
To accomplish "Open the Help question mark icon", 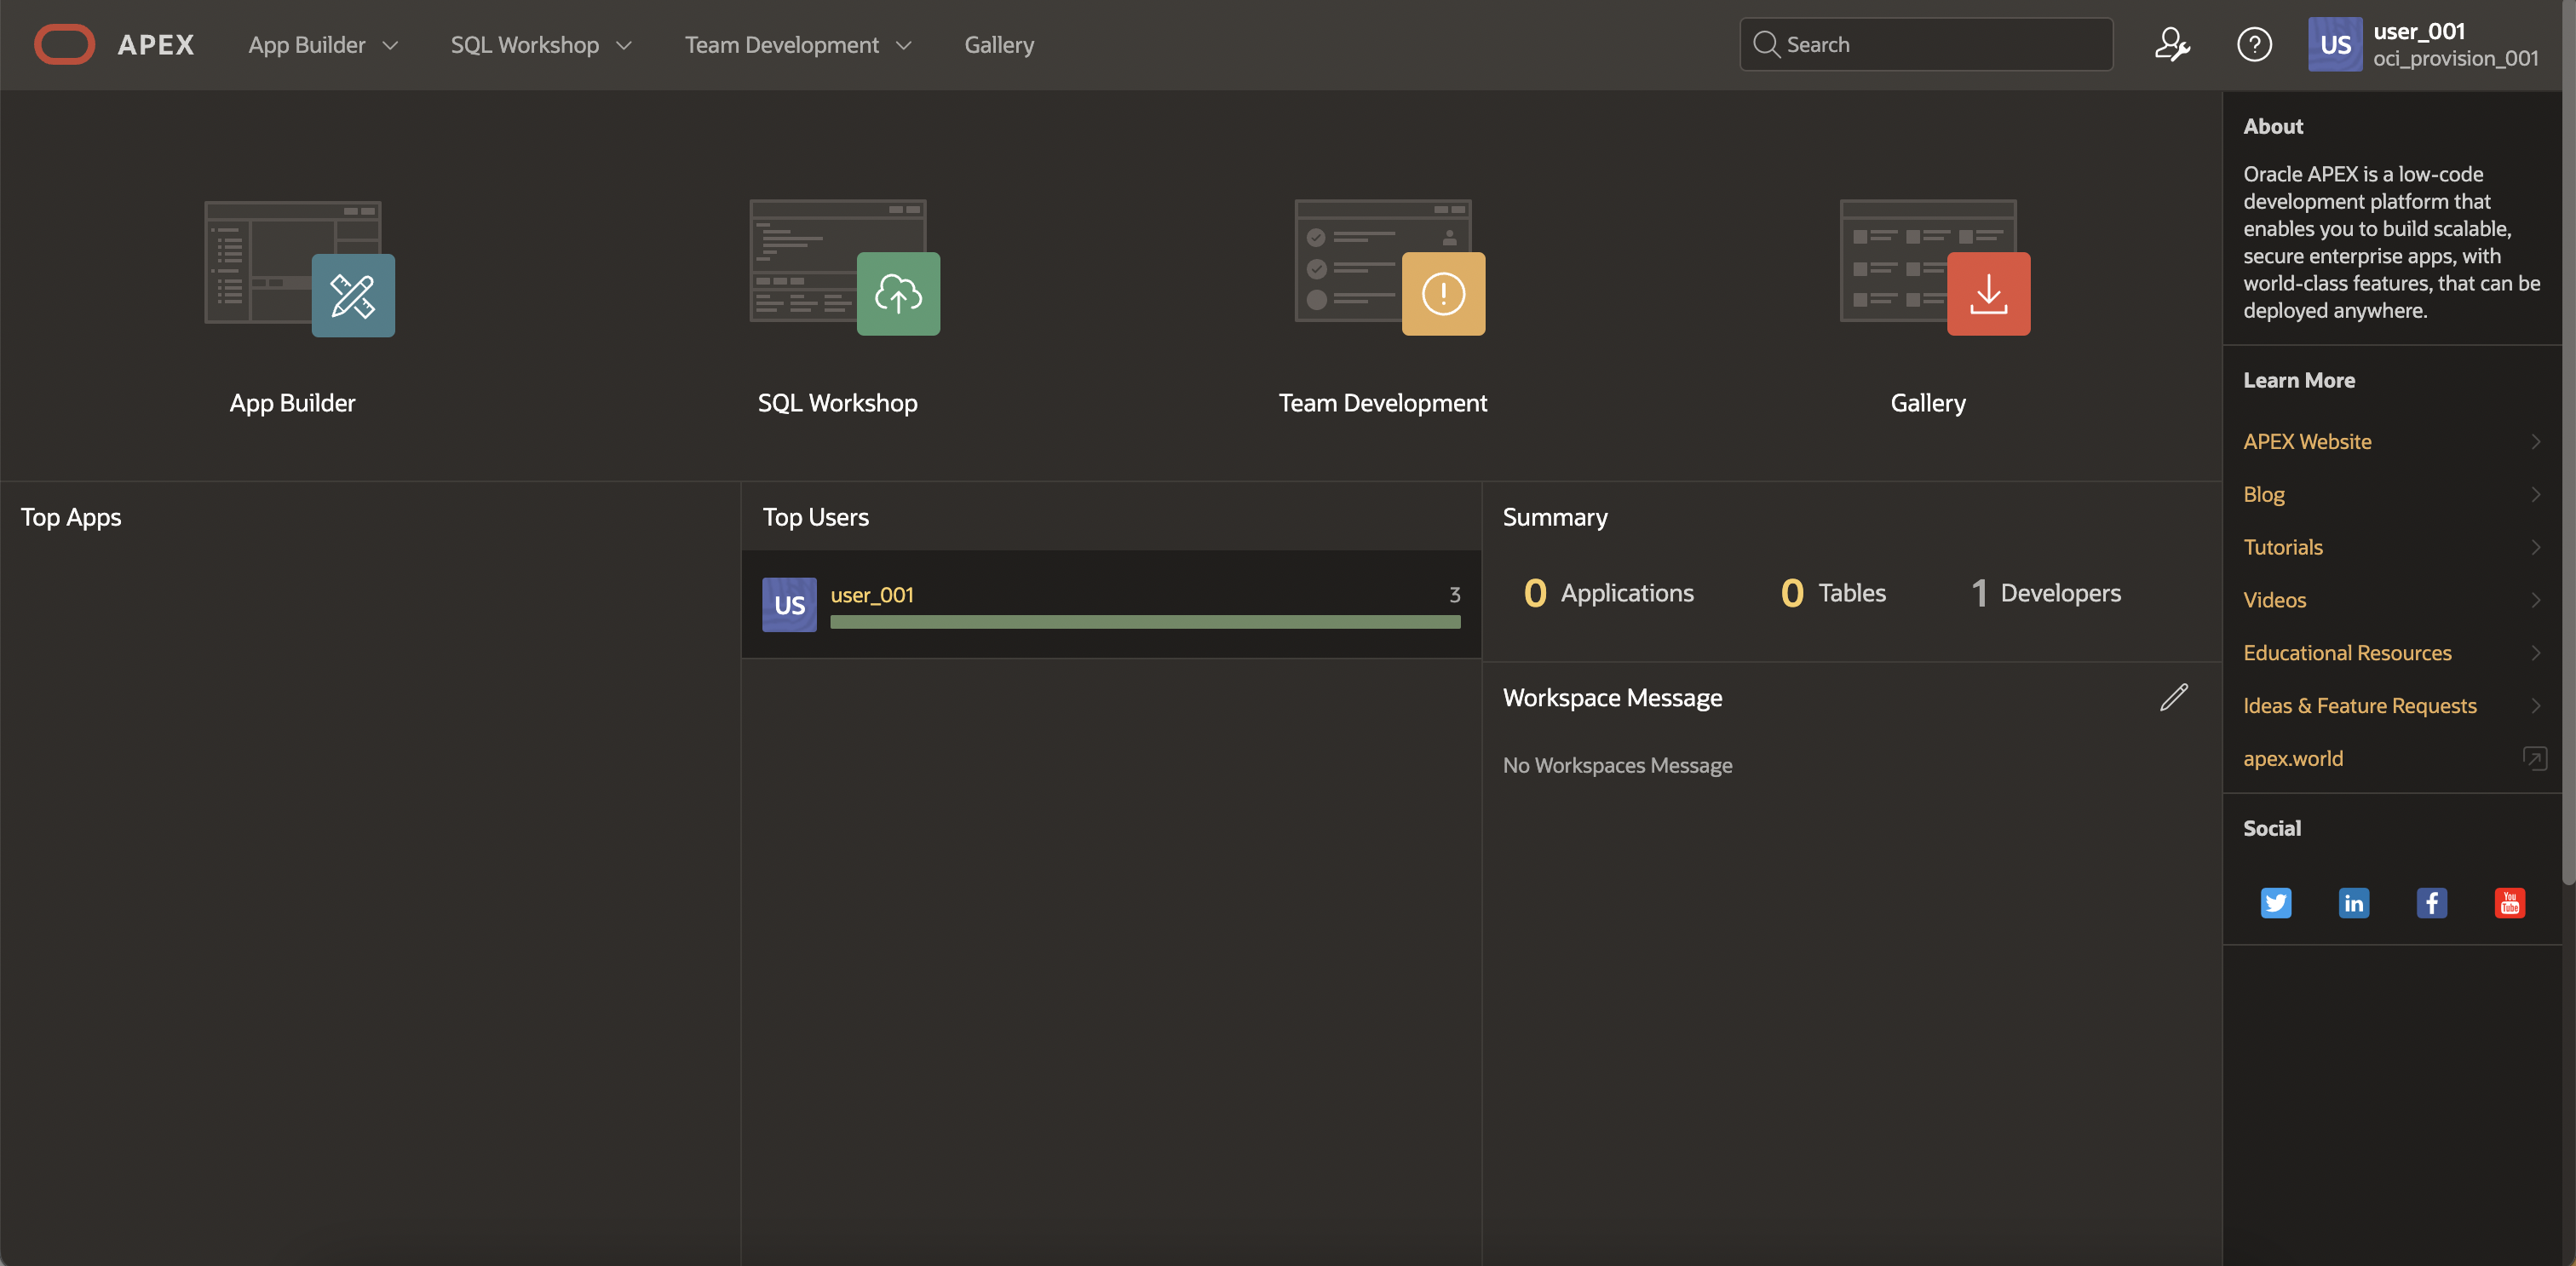I will click(2253, 45).
